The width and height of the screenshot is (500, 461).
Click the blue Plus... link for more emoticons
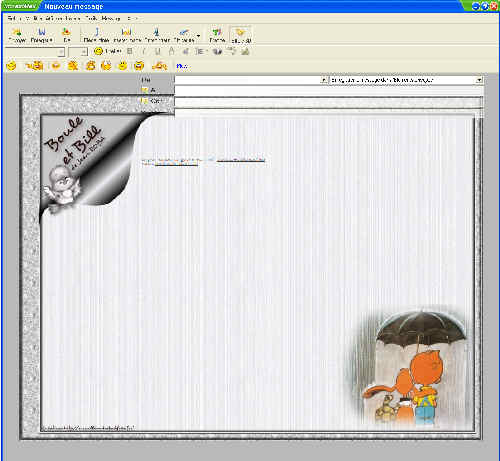[x=182, y=66]
